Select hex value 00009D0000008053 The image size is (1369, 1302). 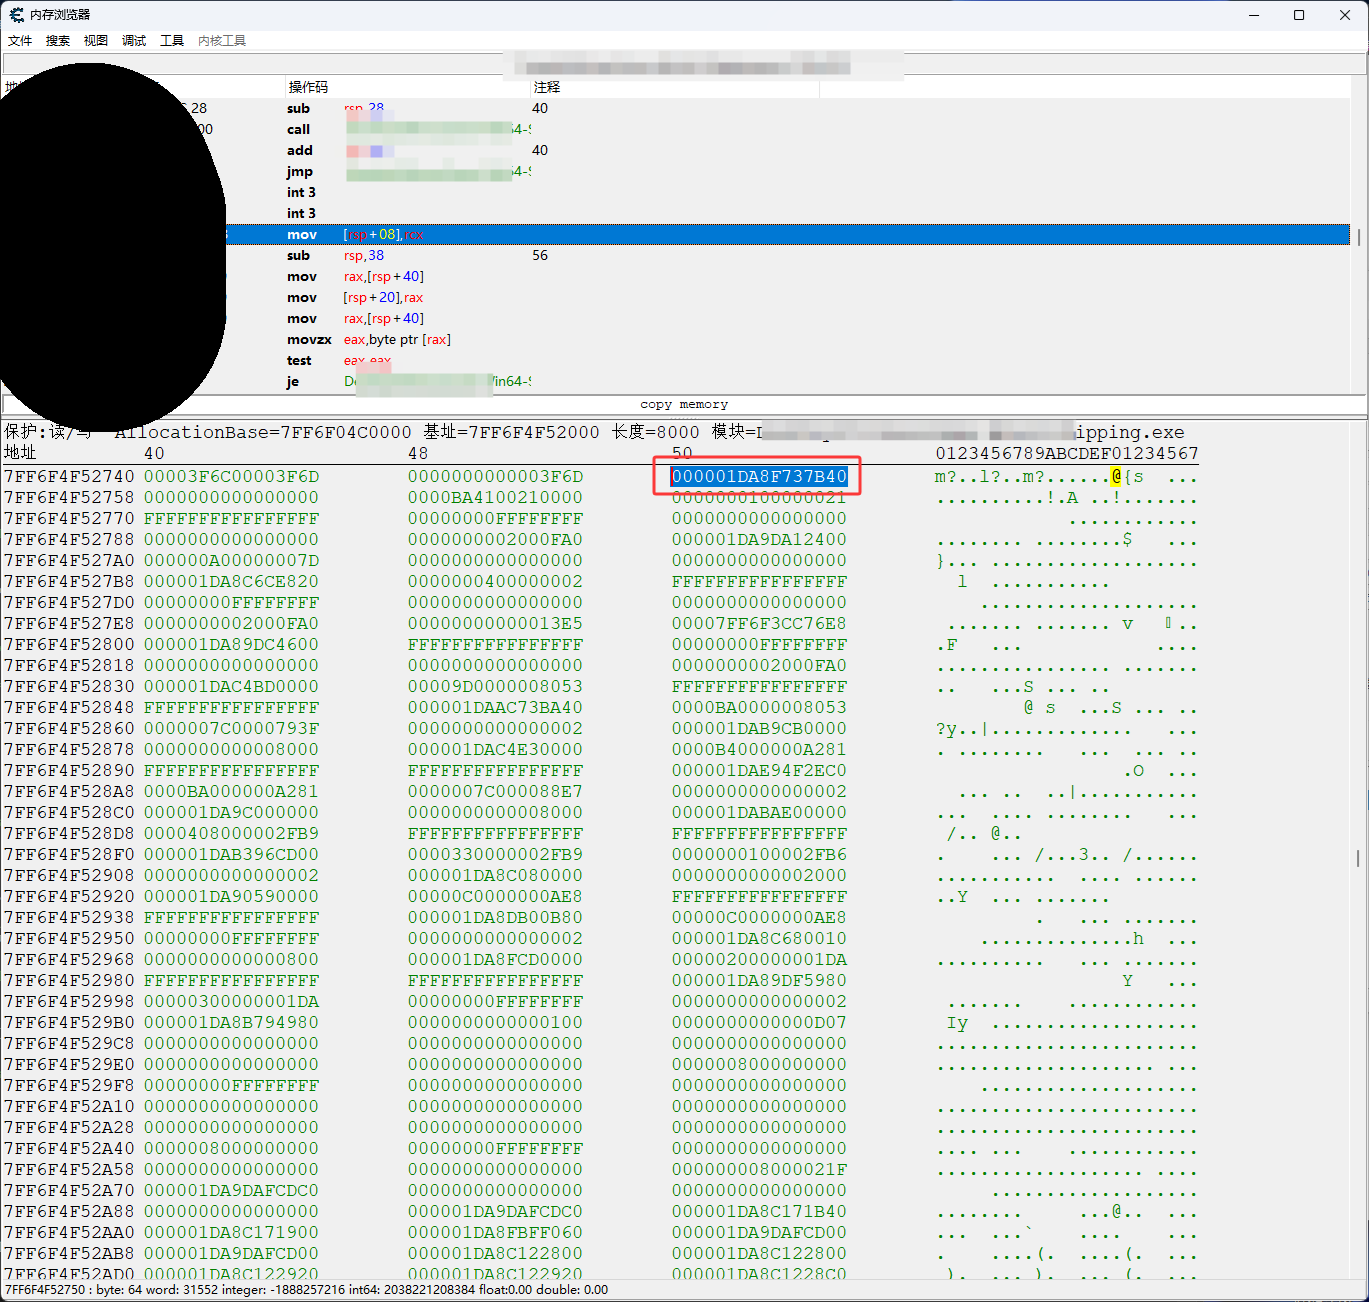point(495,687)
